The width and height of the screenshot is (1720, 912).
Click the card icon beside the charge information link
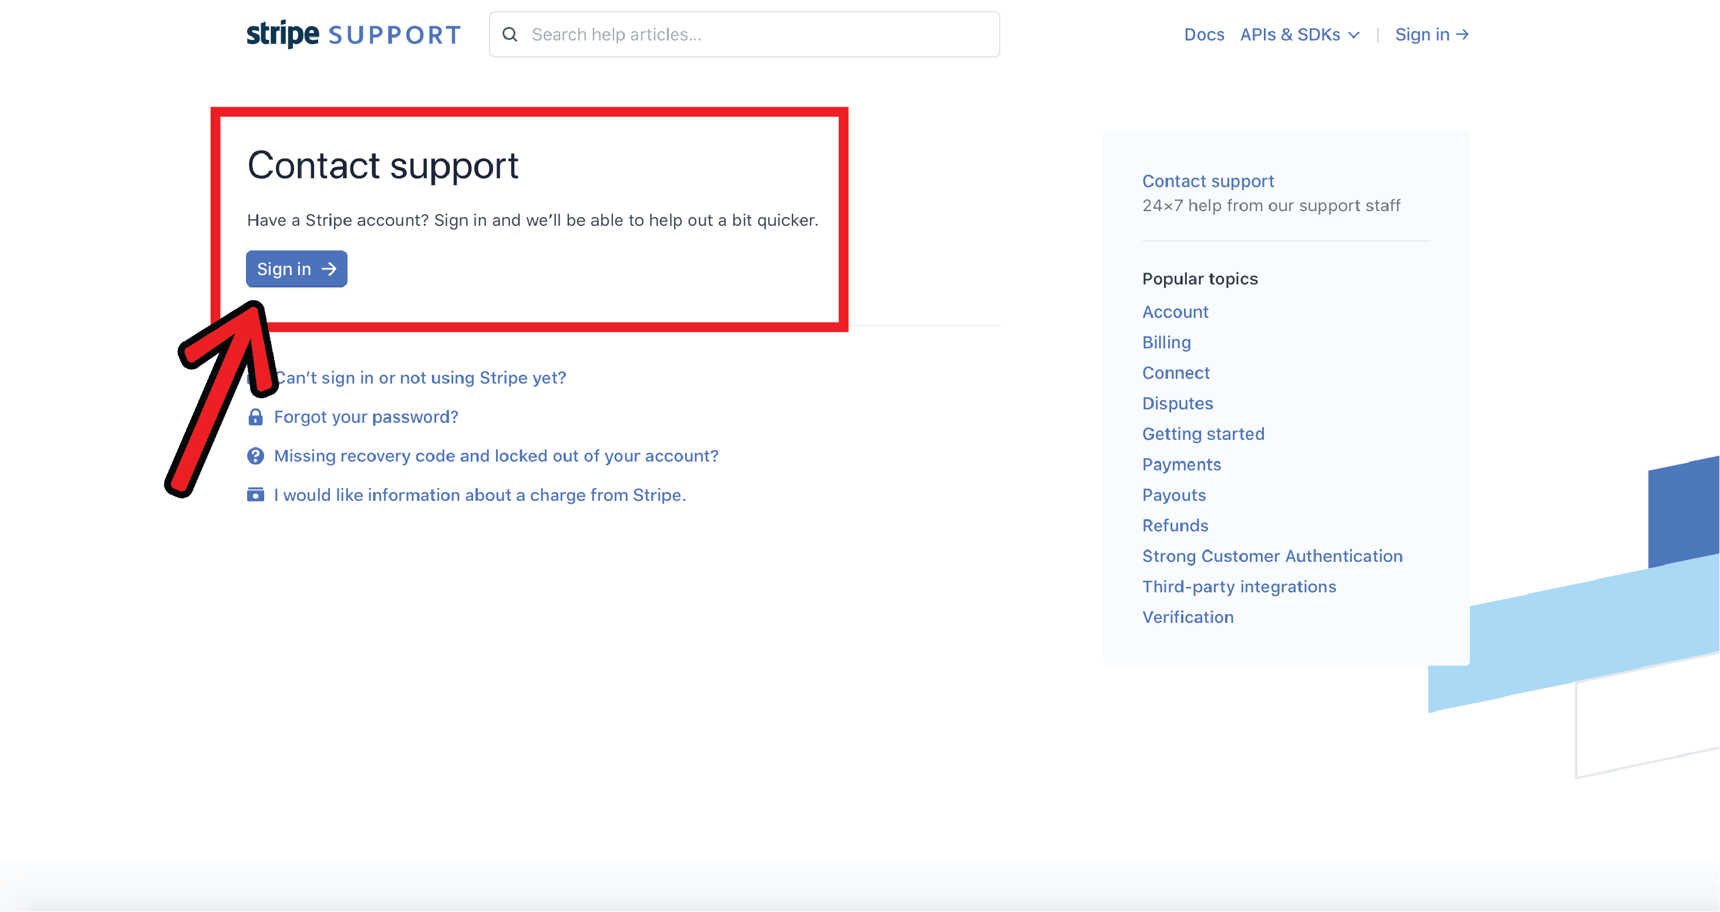coord(256,494)
